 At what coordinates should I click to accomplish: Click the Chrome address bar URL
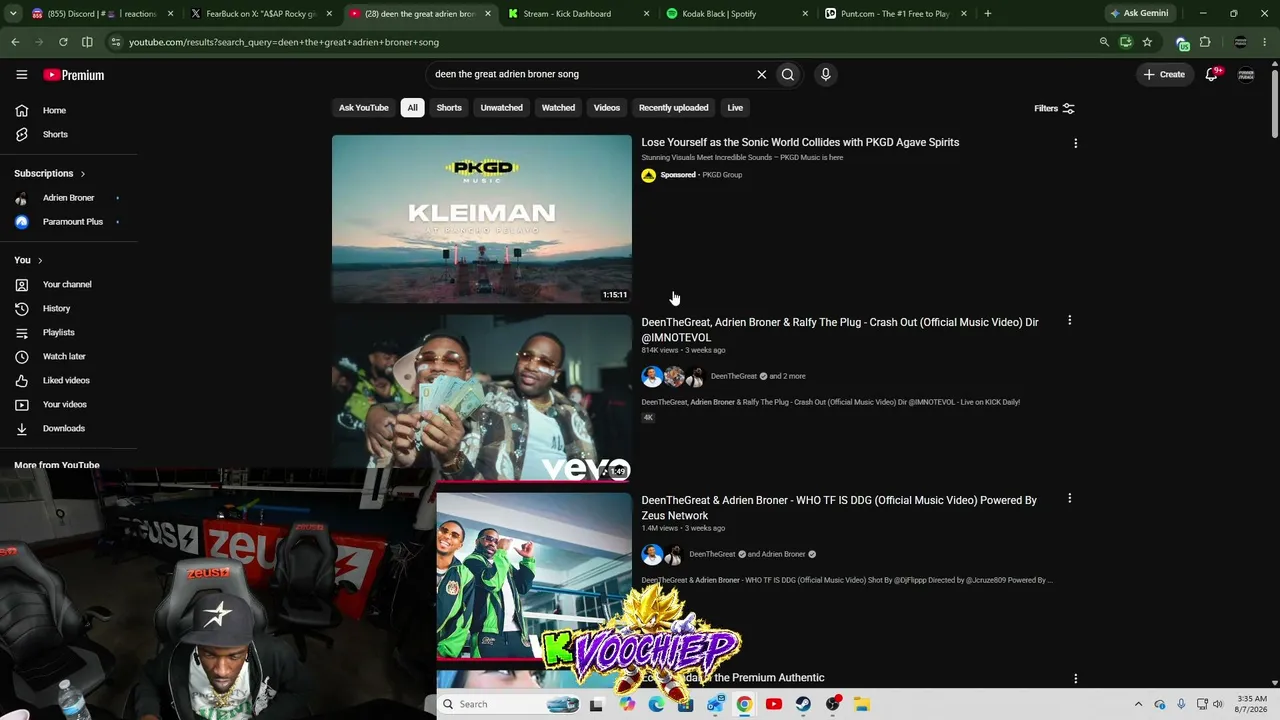point(284,42)
